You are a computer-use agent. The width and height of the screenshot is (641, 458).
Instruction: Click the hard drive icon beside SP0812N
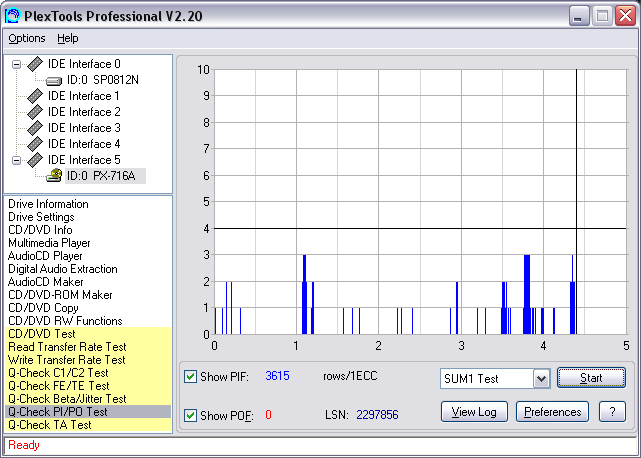click(54, 81)
